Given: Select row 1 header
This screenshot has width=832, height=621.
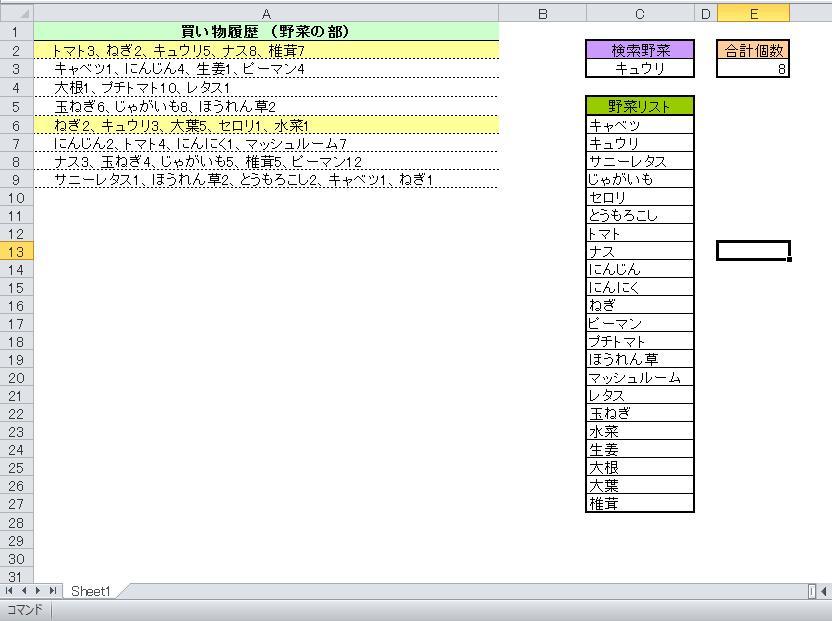Looking at the screenshot, I should pyautogui.click(x=16, y=32).
